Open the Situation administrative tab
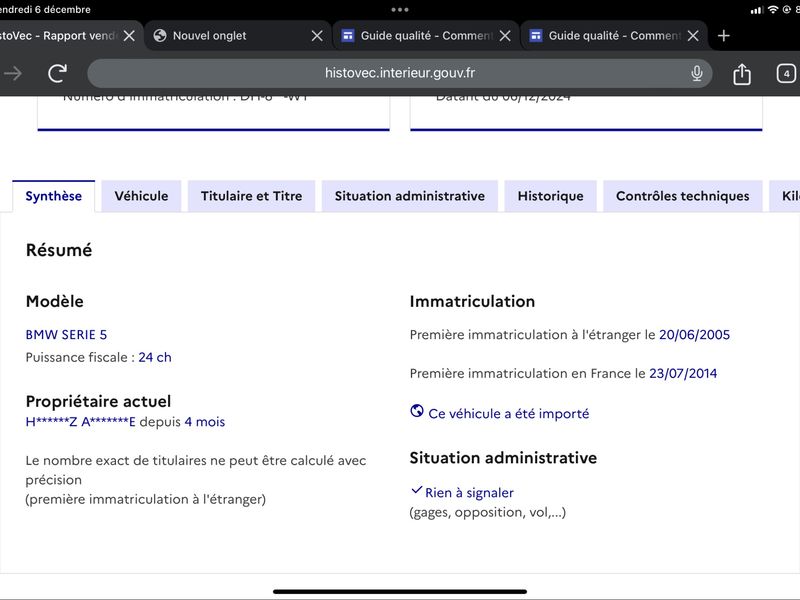 tap(410, 196)
